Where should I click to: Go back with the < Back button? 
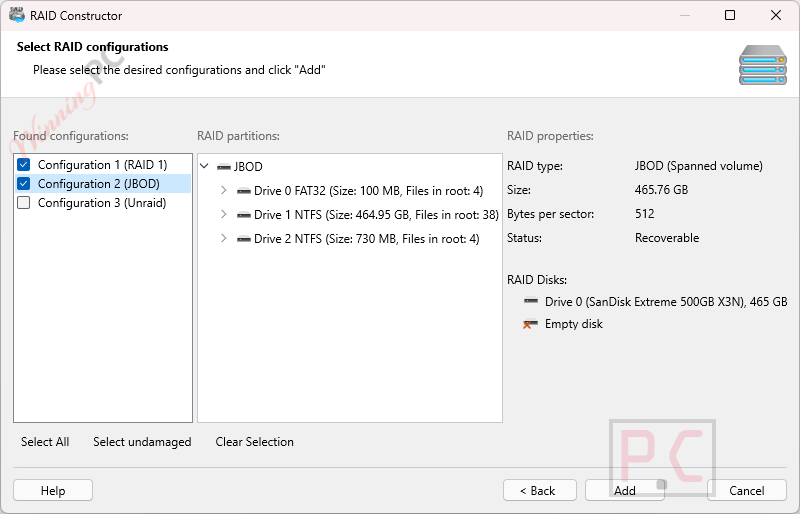click(540, 490)
